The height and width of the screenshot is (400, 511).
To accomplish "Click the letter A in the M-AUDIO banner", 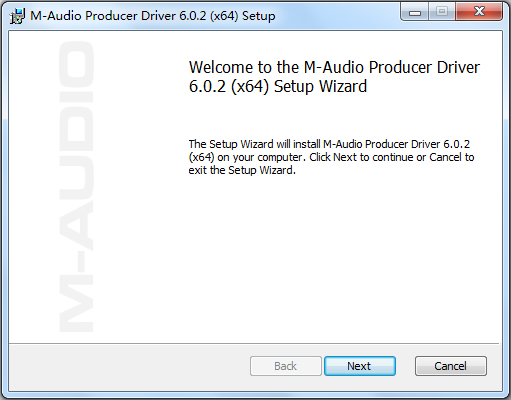I will coord(76,225).
